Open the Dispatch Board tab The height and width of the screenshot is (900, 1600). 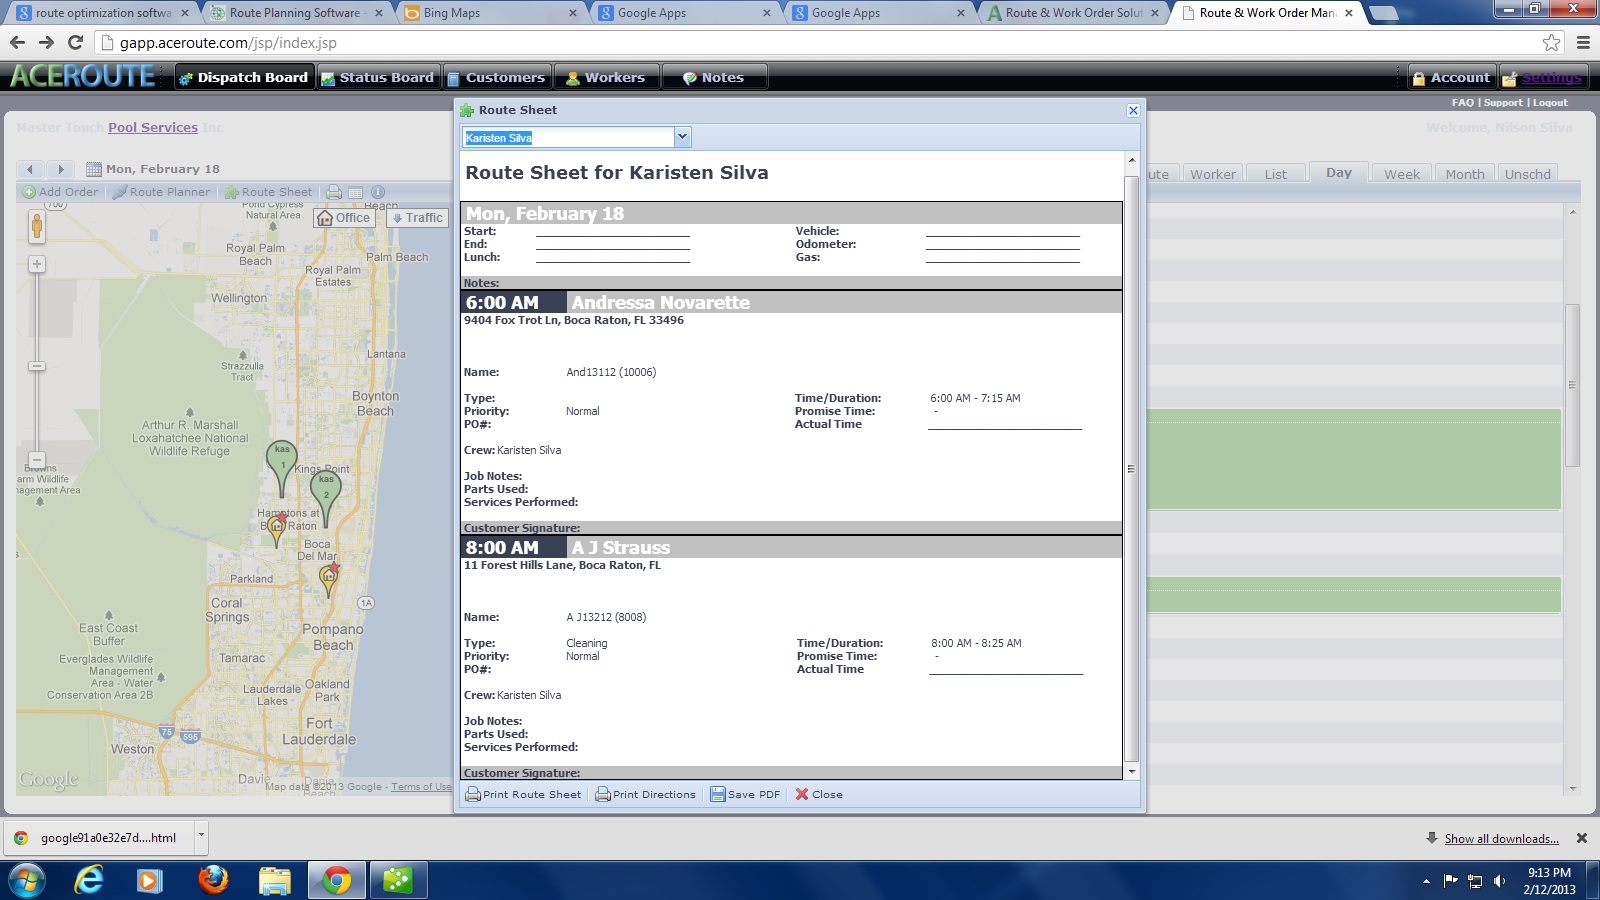244,77
